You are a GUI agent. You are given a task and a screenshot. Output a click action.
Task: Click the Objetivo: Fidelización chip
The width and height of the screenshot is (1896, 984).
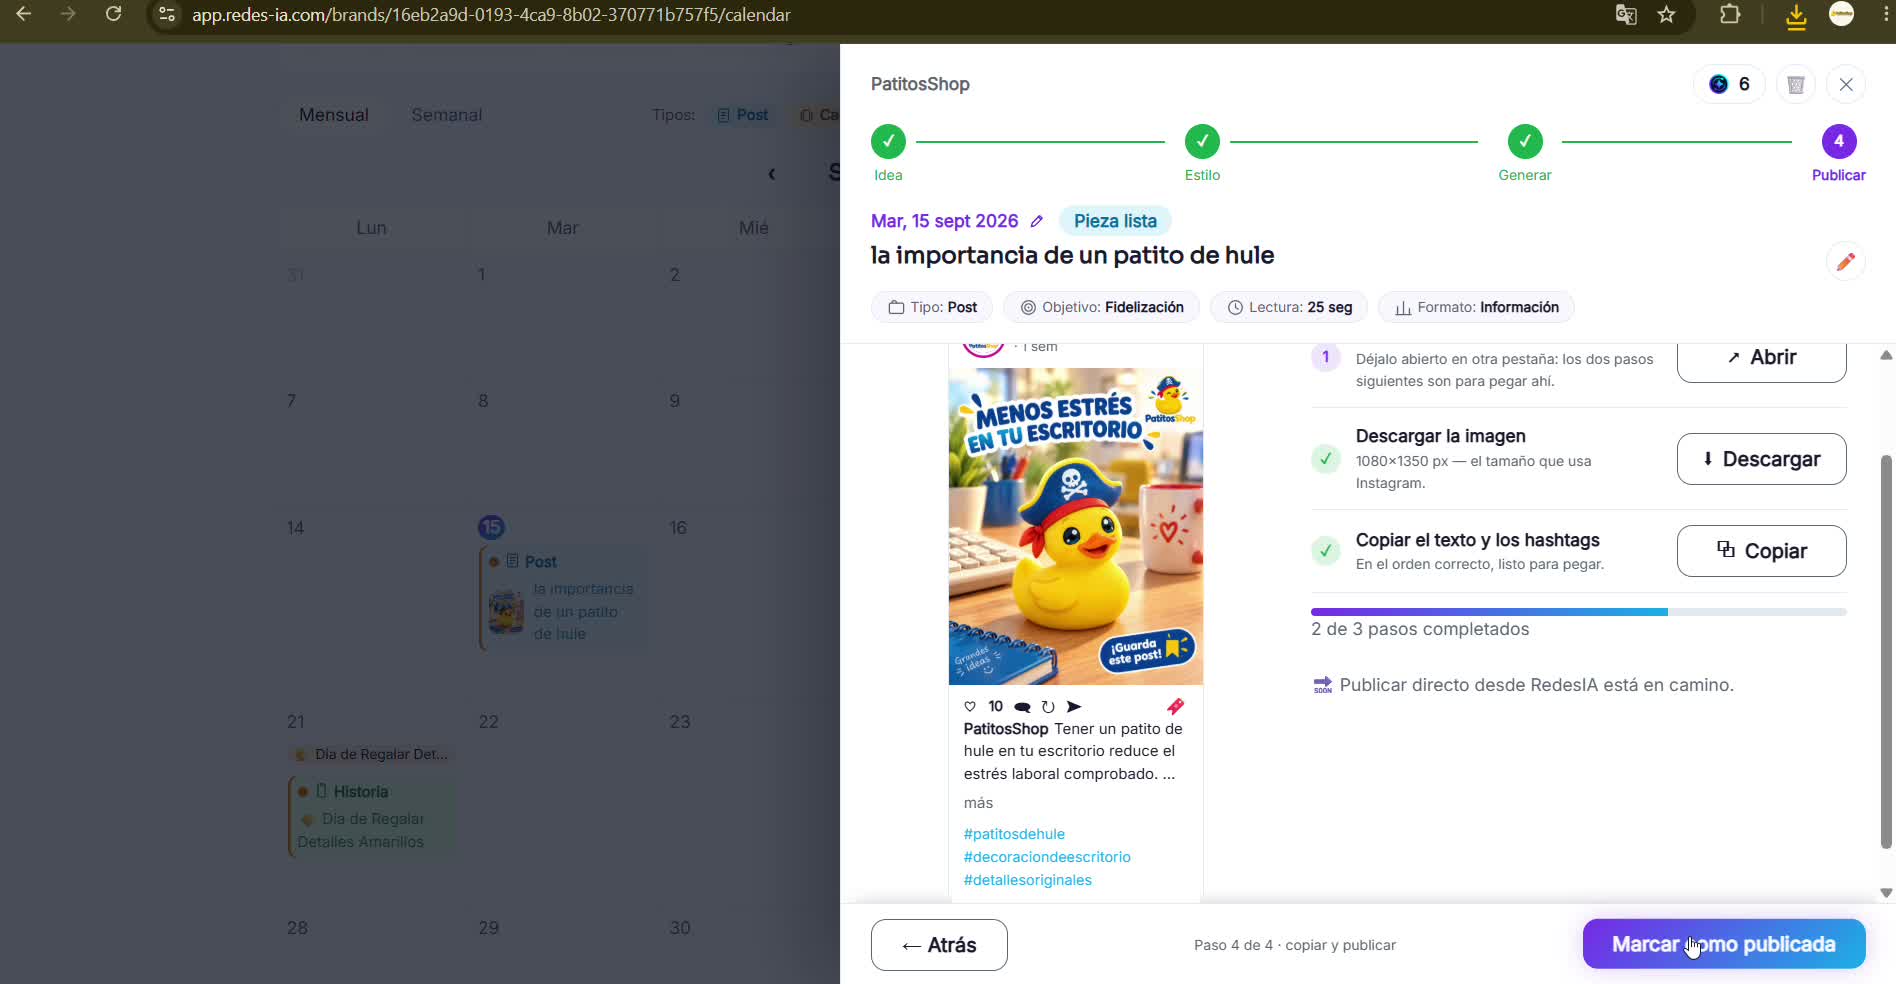(x=1101, y=307)
